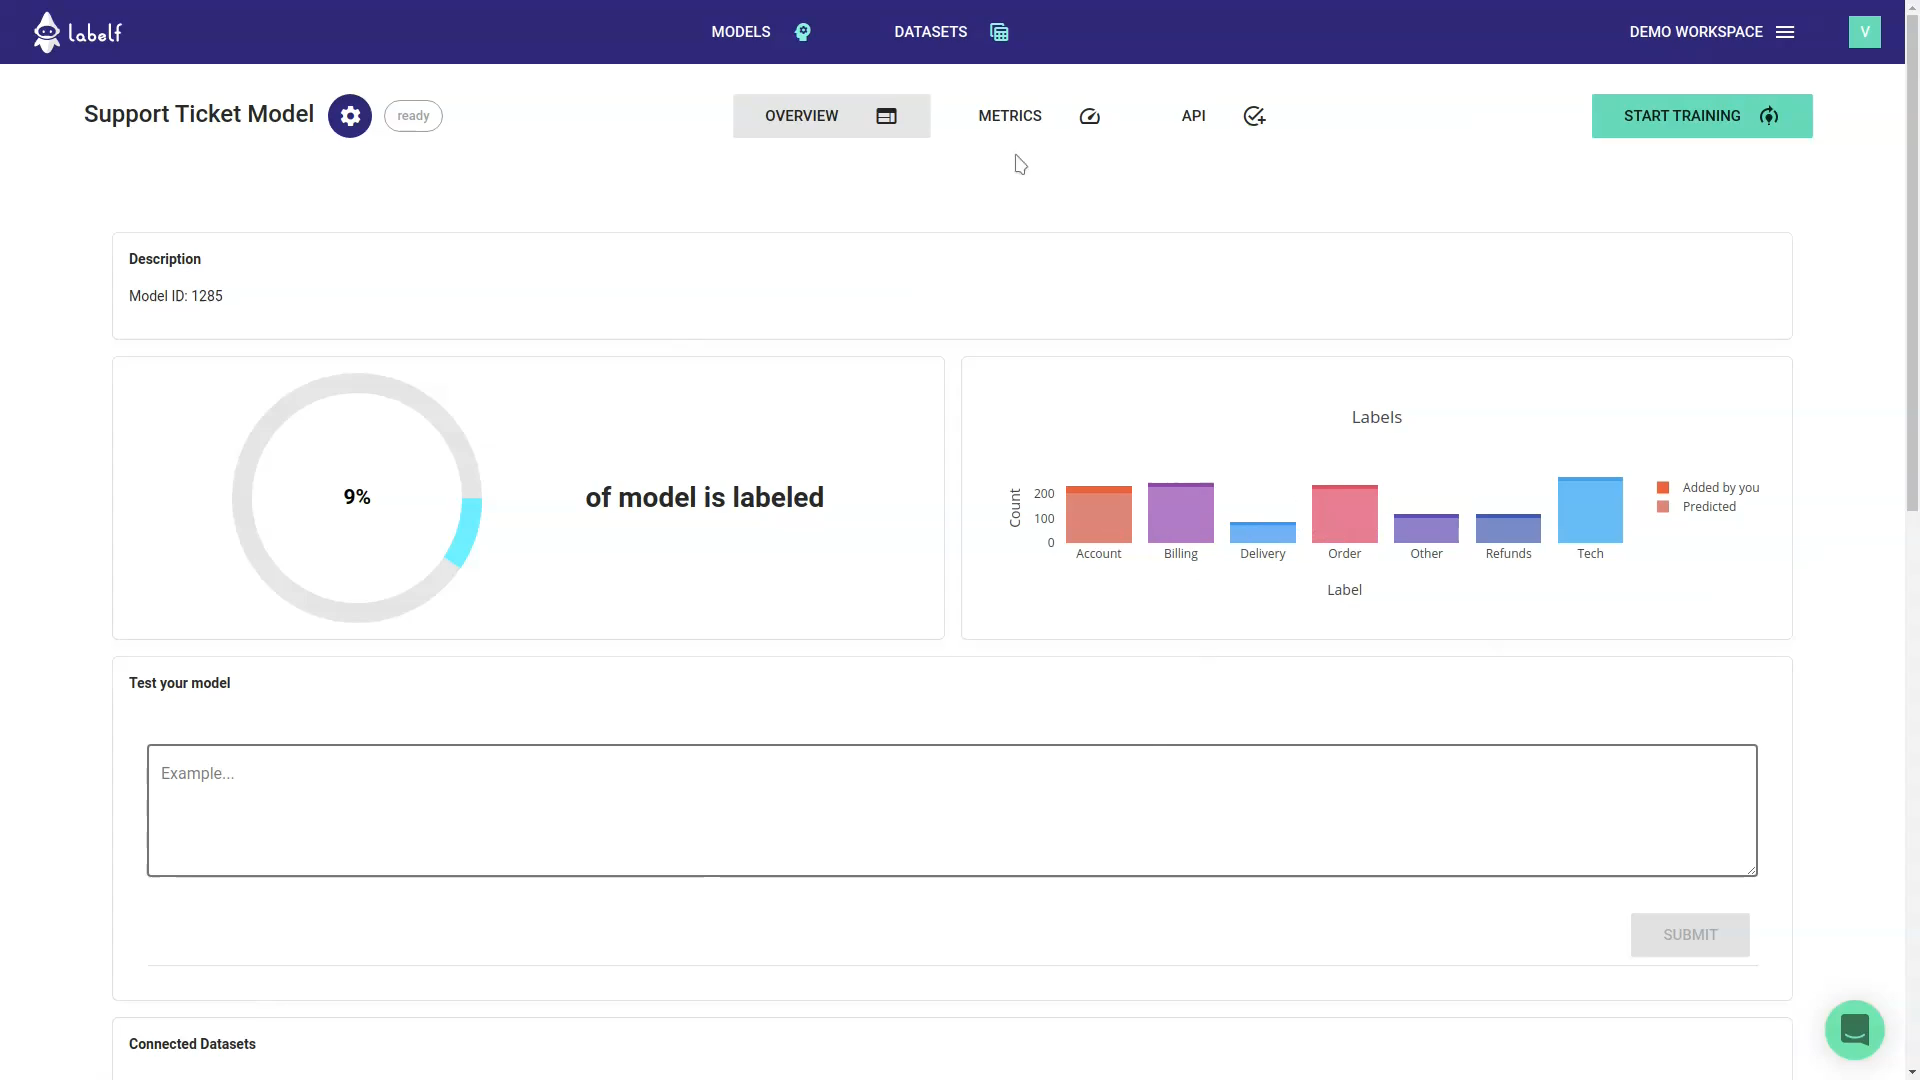Click the Tech bar in Labels chart
The height and width of the screenshot is (1080, 1920).
point(1590,512)
